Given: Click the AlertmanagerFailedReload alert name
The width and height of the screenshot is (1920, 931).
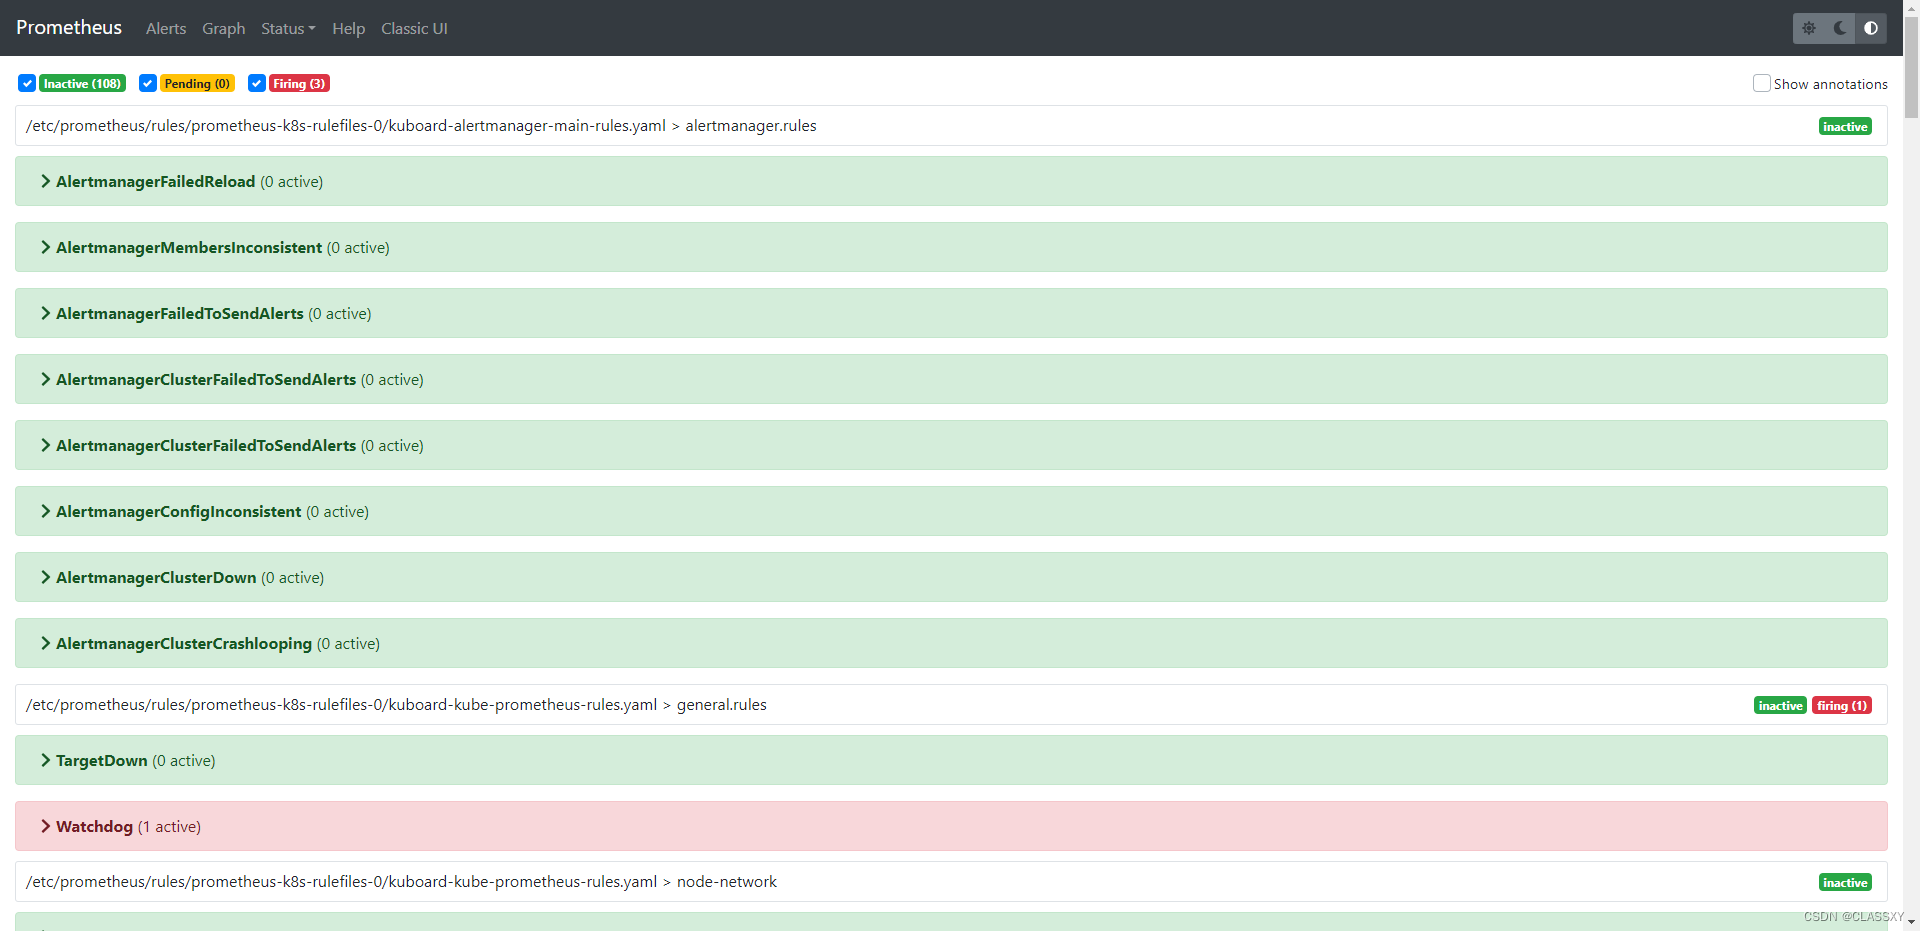Looking at the screenshot, I should [x=155, y=181].
